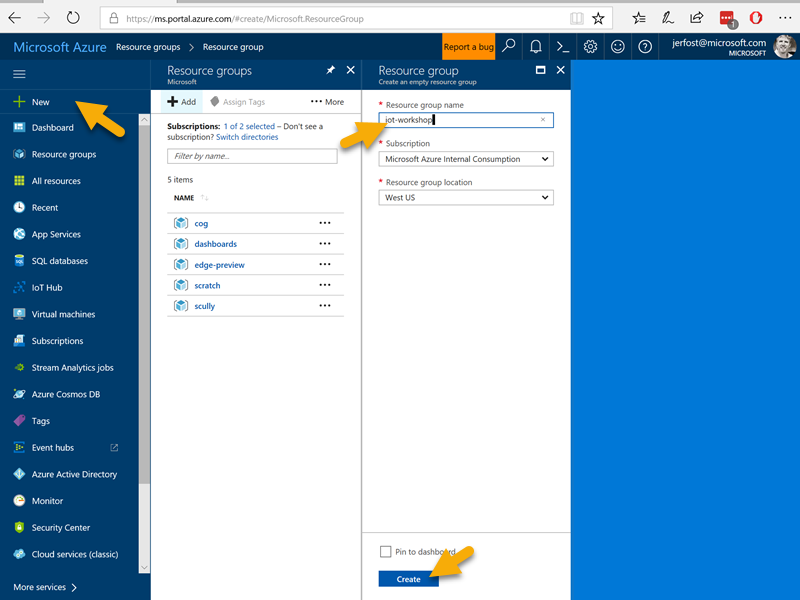Clear the resource group name field
The width and height of the screenshot is (800, 600).
point(543,119)
